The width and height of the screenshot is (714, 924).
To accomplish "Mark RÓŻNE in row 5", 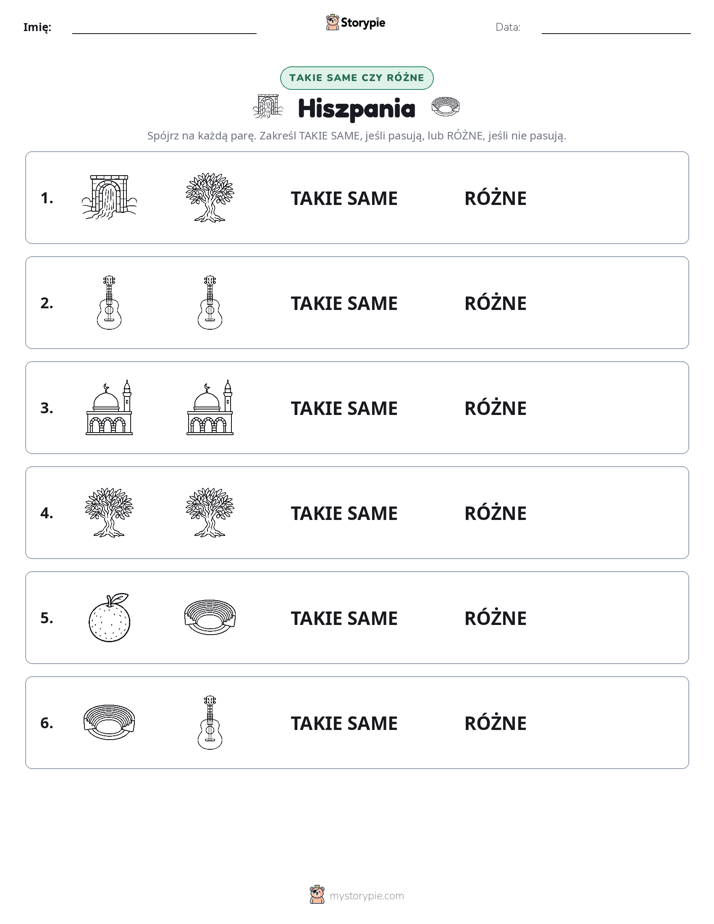I will click(495, 618).
